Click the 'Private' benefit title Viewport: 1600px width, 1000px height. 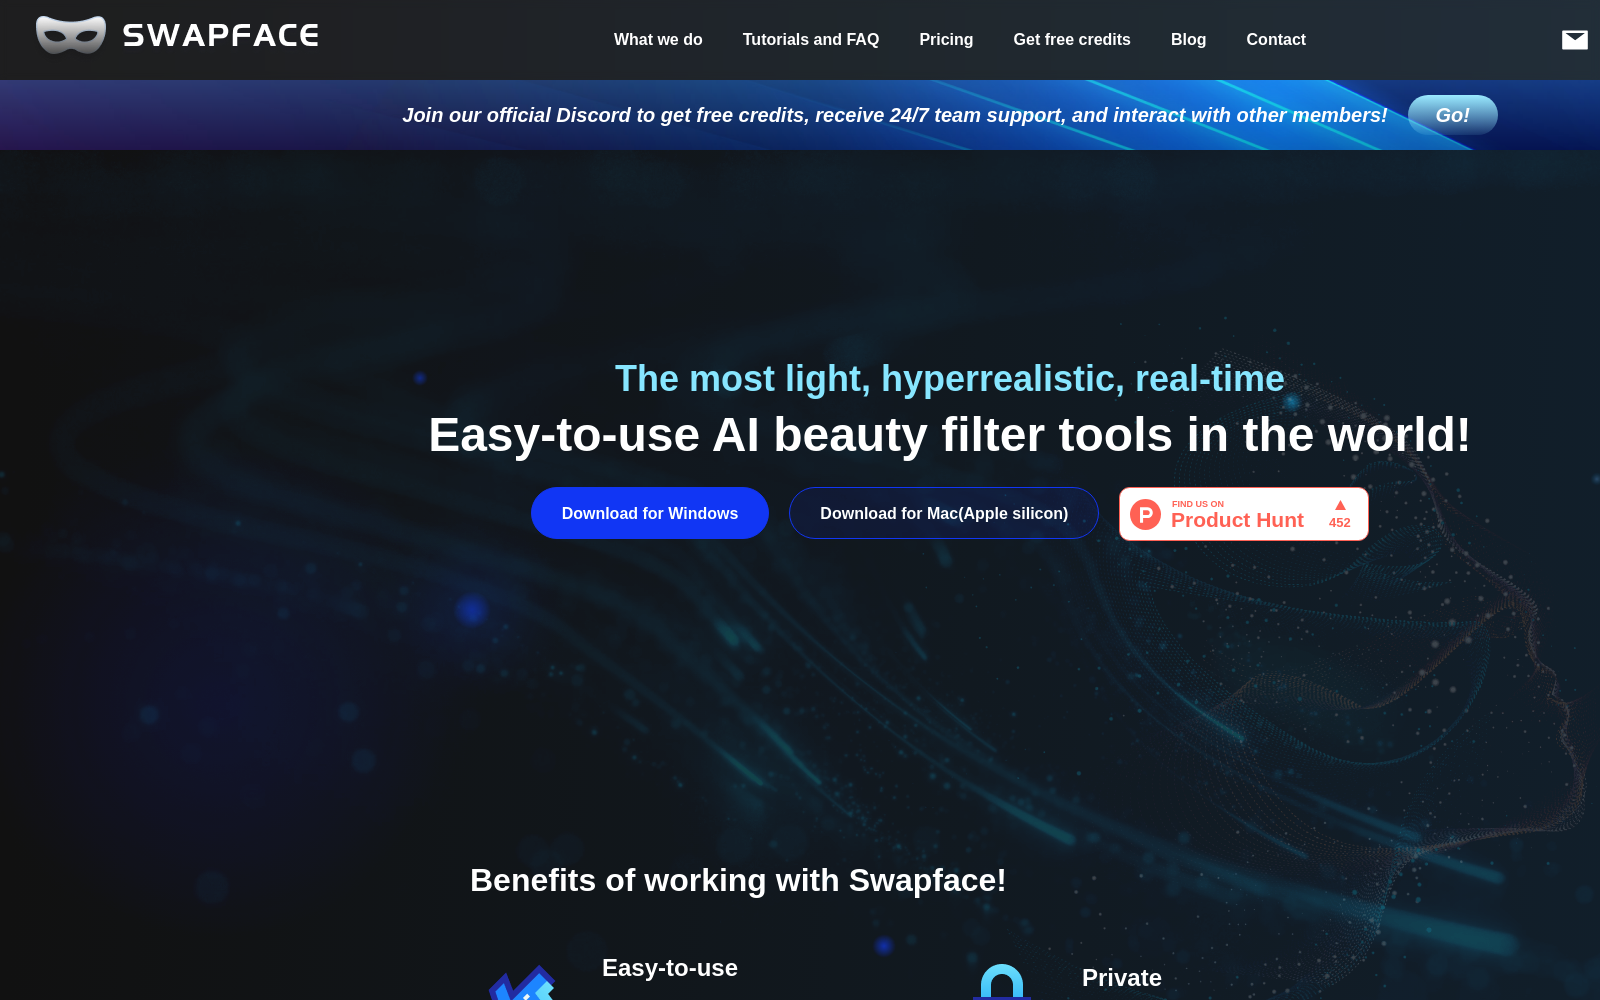(1122, 978)
